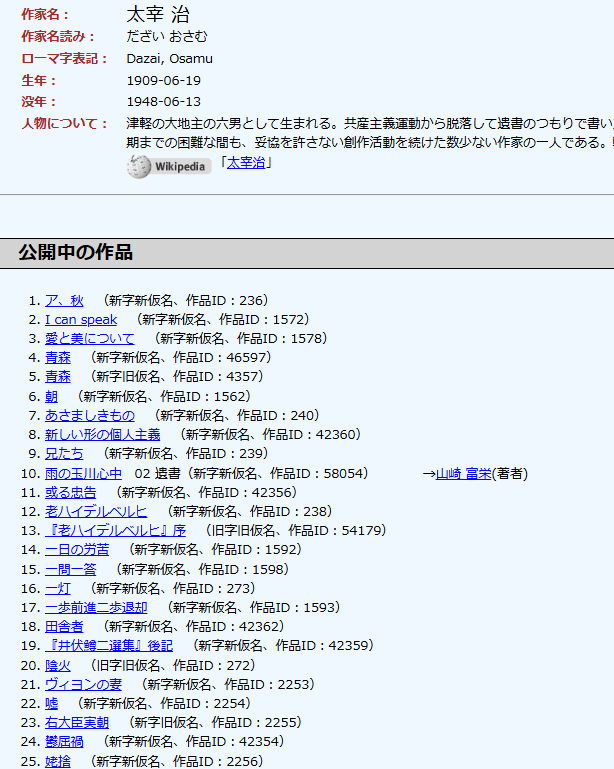The width and height of the screenshot is (614, 769).
Task: Open the work 右大臣実朝
Action: coord(77,722)
